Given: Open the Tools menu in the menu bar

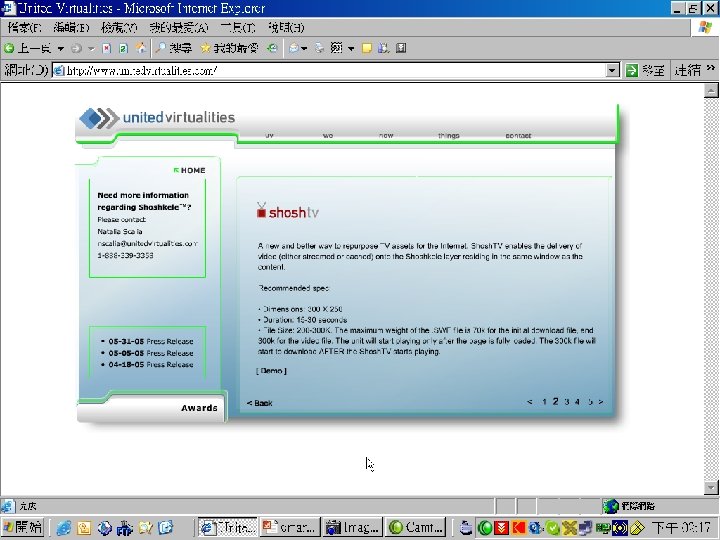Looking at the screenshot, I should click(238, 28).
